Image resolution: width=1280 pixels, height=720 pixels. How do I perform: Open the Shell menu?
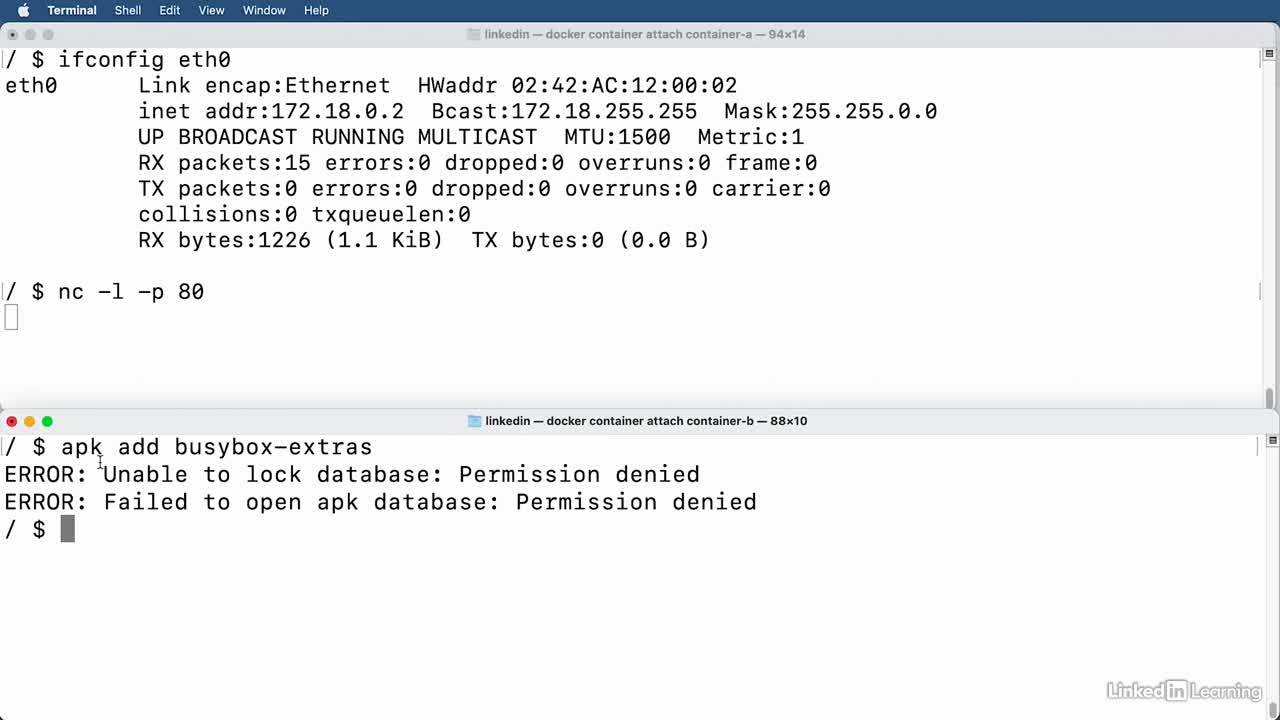point(128,10)
